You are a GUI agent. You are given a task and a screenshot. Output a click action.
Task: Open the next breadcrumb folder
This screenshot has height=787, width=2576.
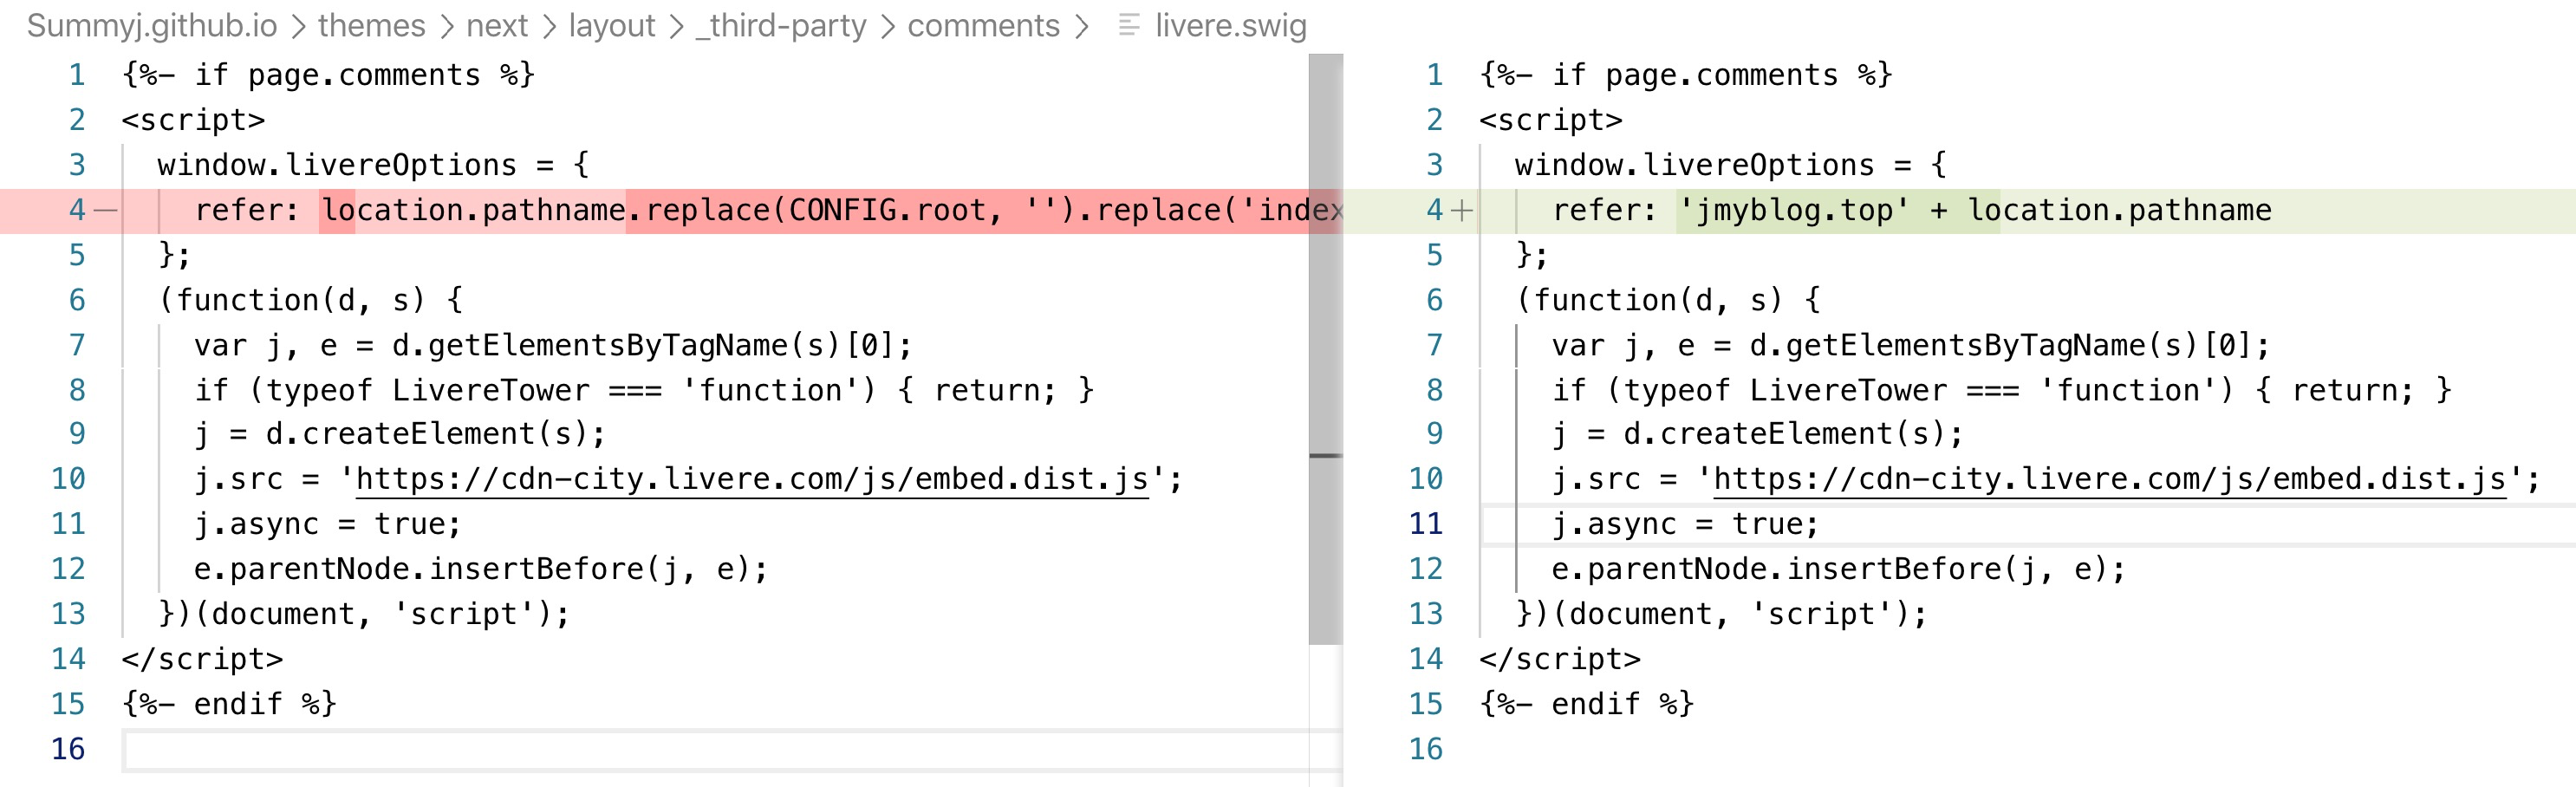497,25
